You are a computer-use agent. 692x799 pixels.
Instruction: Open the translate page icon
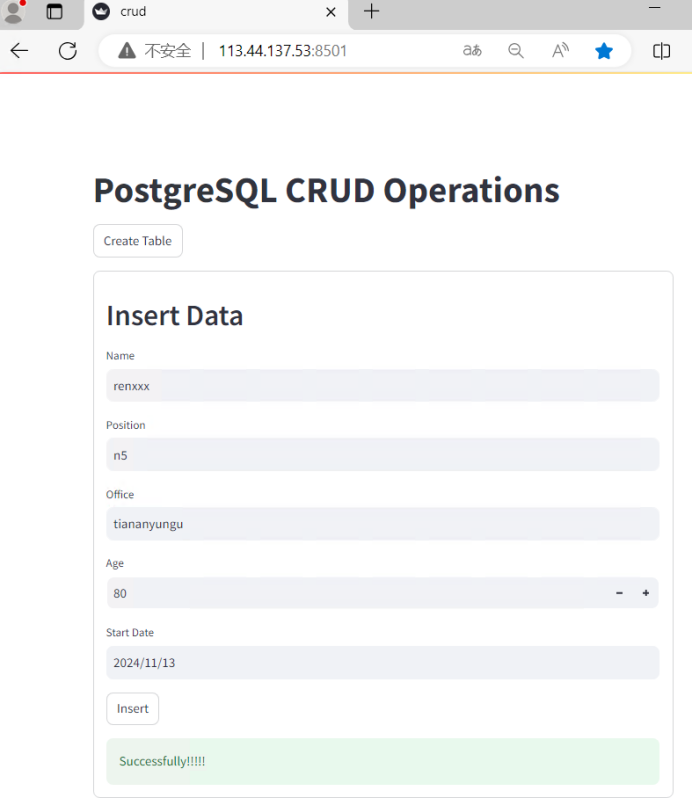click(x=472, y=51)
